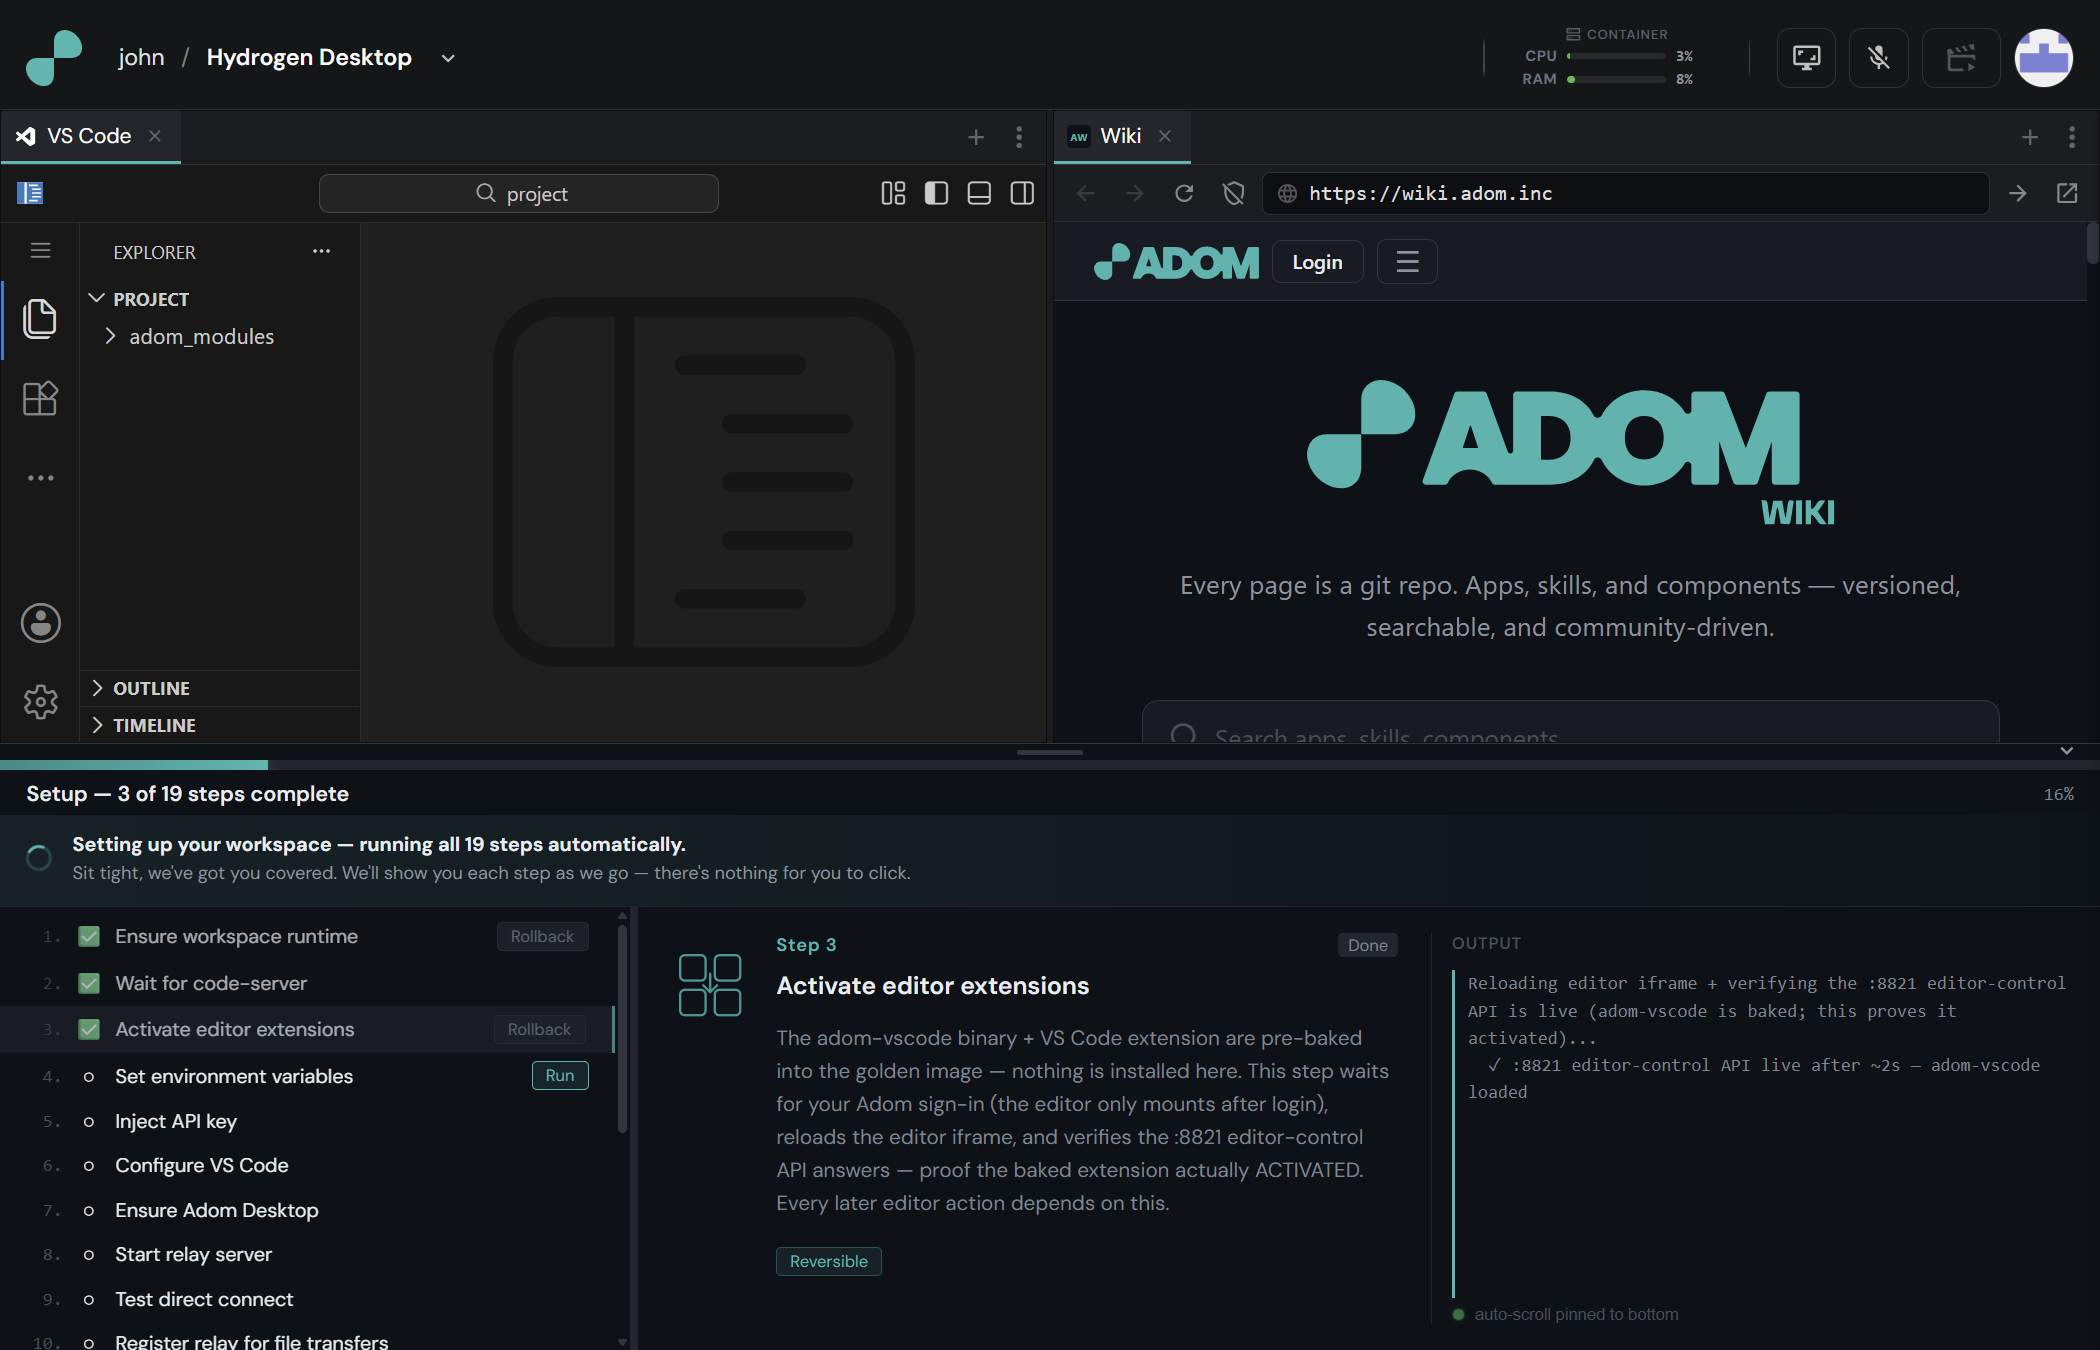Collapse the PROJECT folder section
Image resolution: width=2100 pixels, height=1350 pixels.
220,299
